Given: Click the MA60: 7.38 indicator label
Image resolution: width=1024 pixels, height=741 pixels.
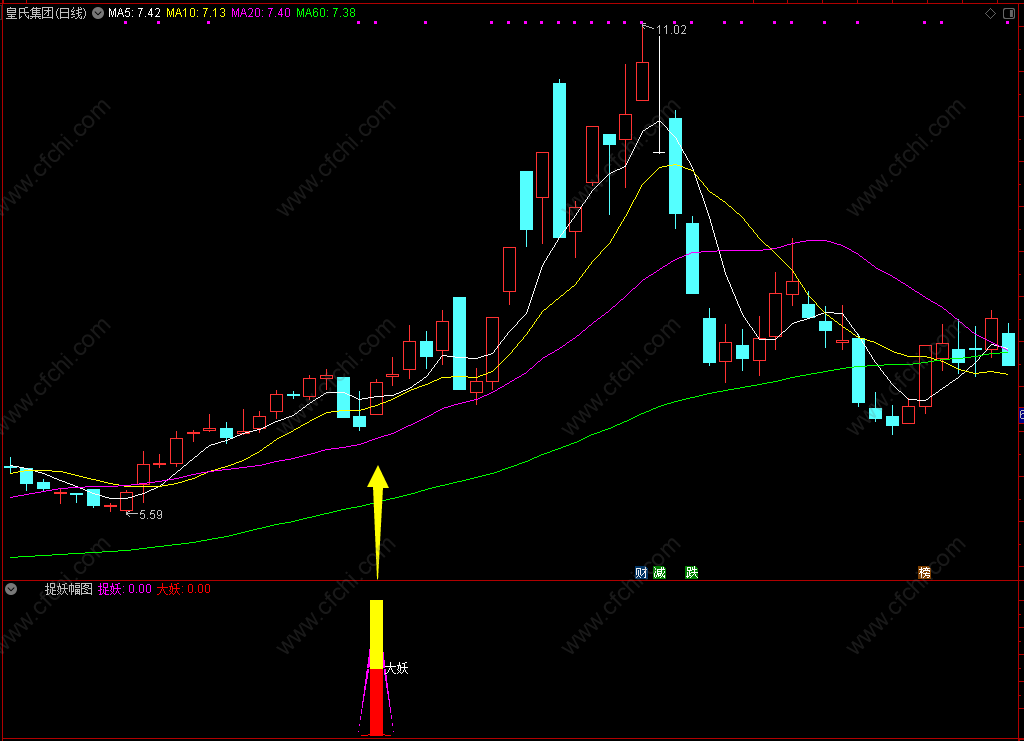Looking at the screenshot, I should [x=326, y=13].
